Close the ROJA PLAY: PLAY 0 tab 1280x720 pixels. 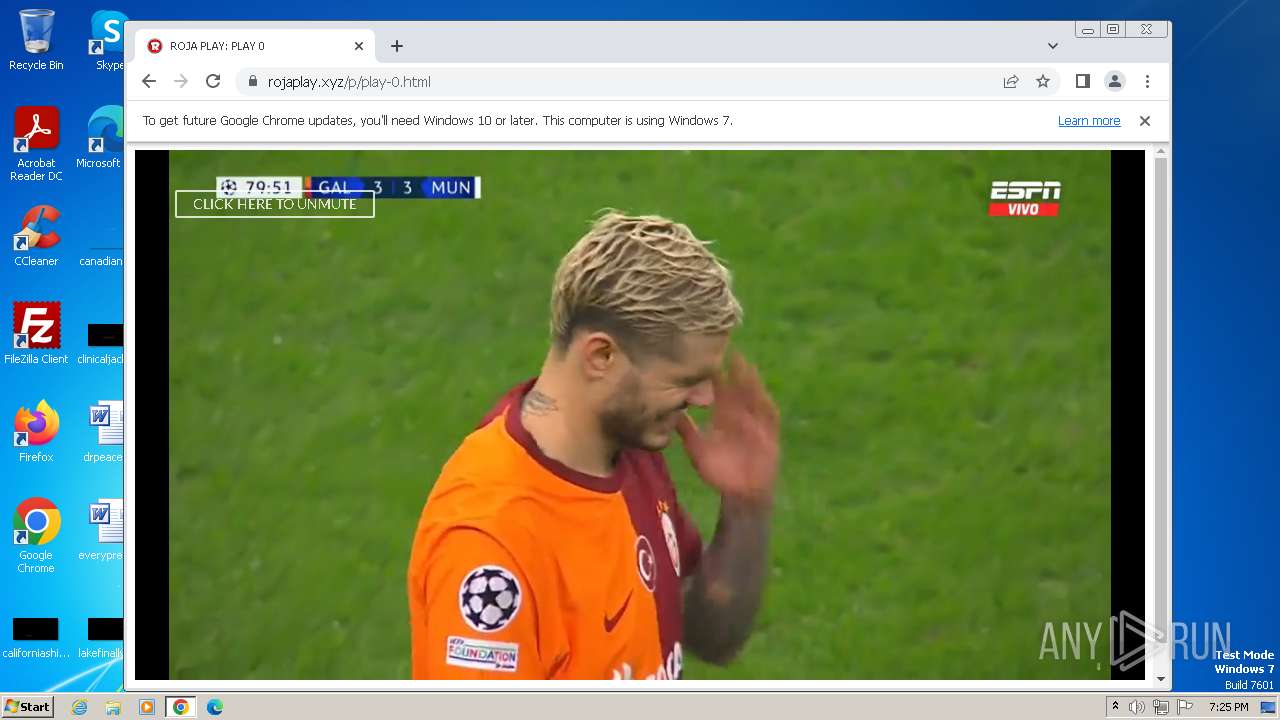click(x=359, y=46)
